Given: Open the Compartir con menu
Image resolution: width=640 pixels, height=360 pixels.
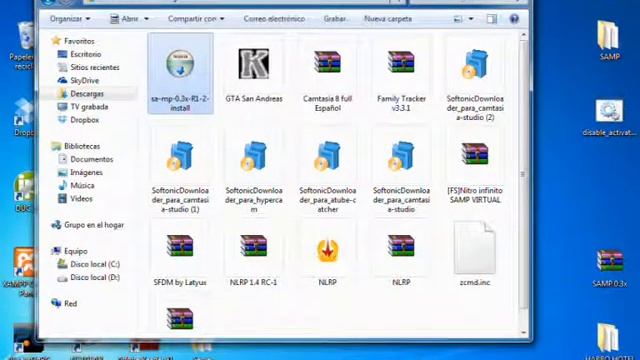Looking at the screenshot, I should tap(196, 19).
